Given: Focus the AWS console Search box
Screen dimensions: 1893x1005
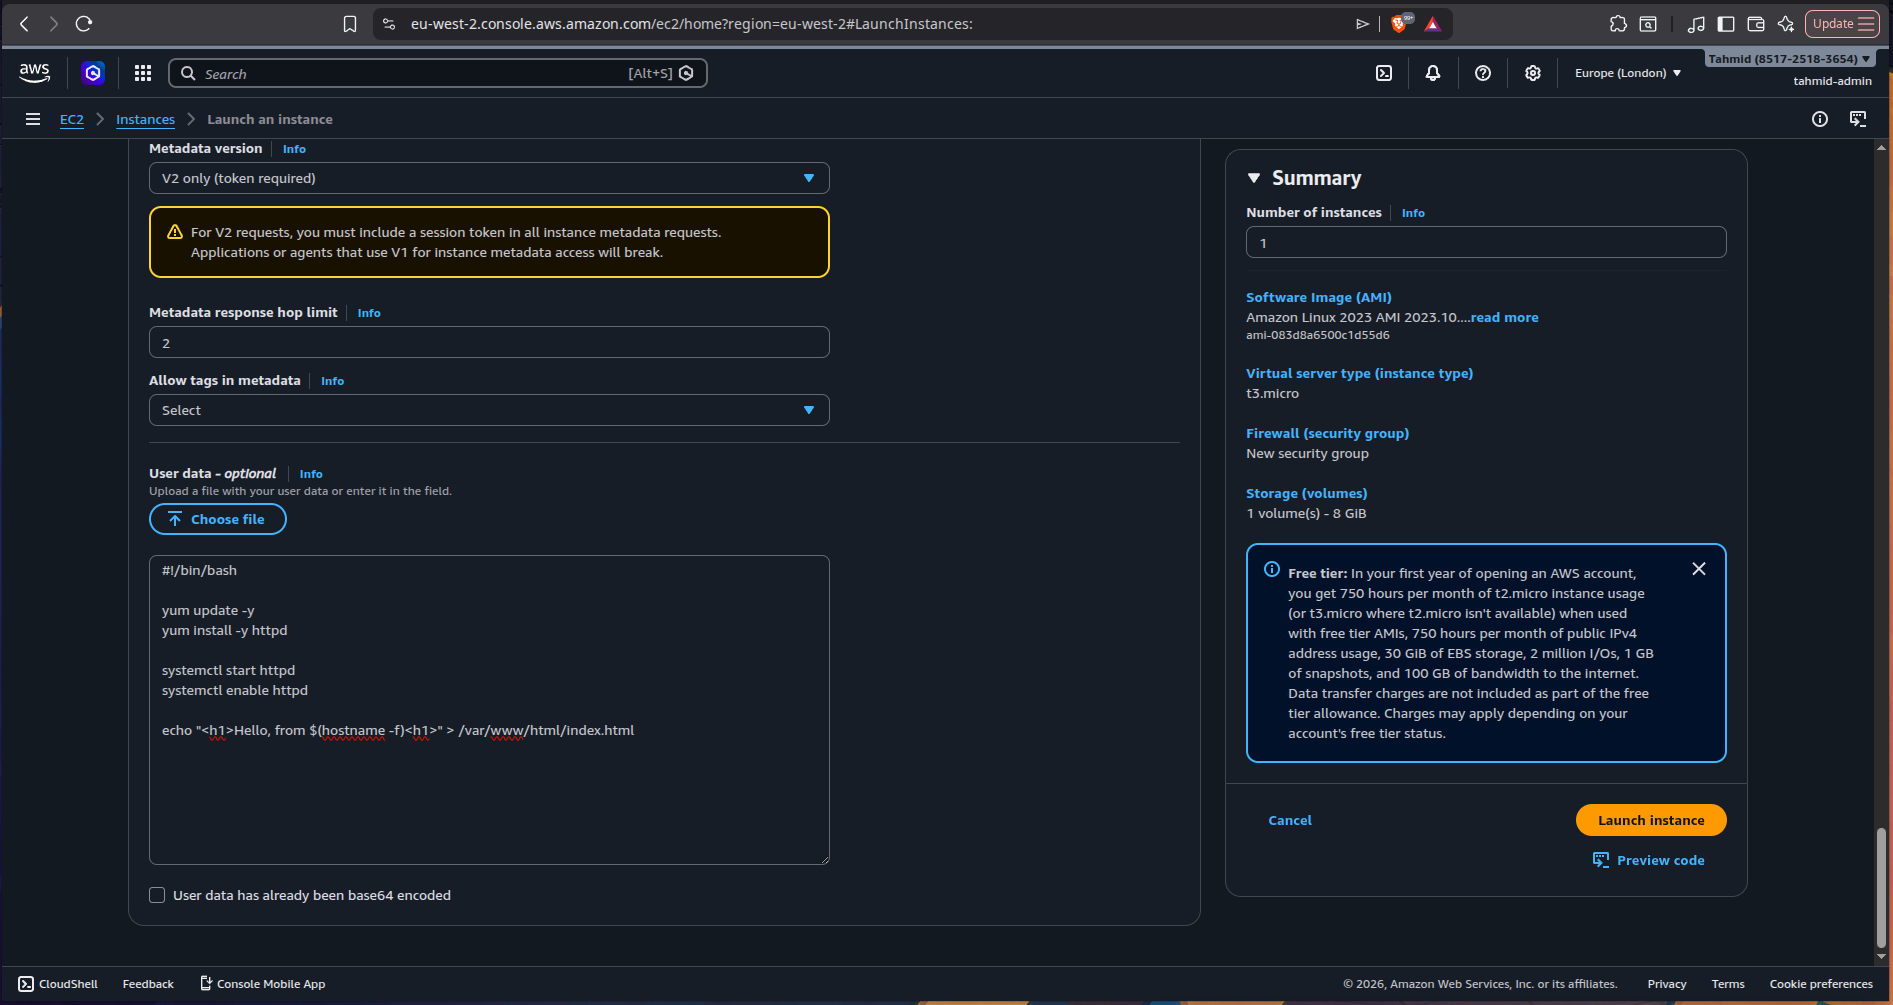Looking at the screenshot, I should pos(438,73).
